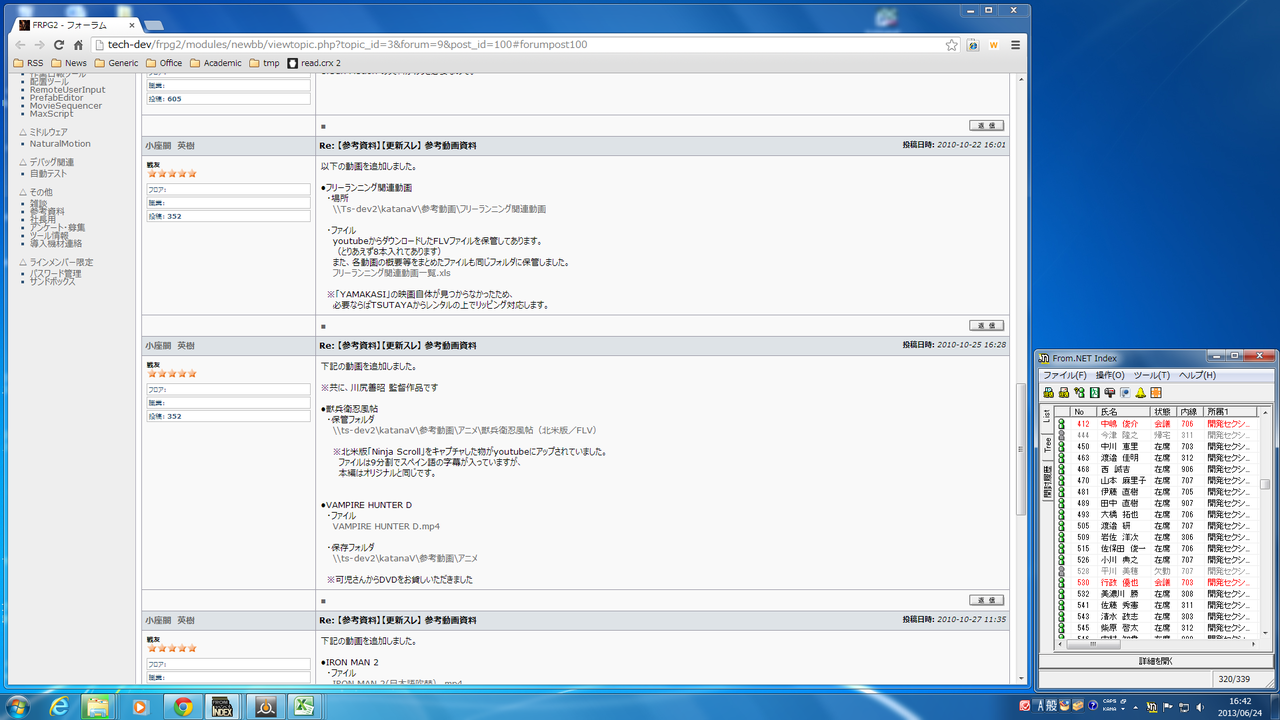Click the フリーランニング関連動画一覧.xls file name

[x=391, y=272]
